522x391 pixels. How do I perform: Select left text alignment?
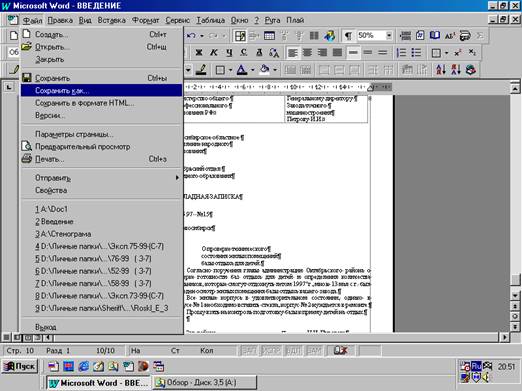point(292,53)
